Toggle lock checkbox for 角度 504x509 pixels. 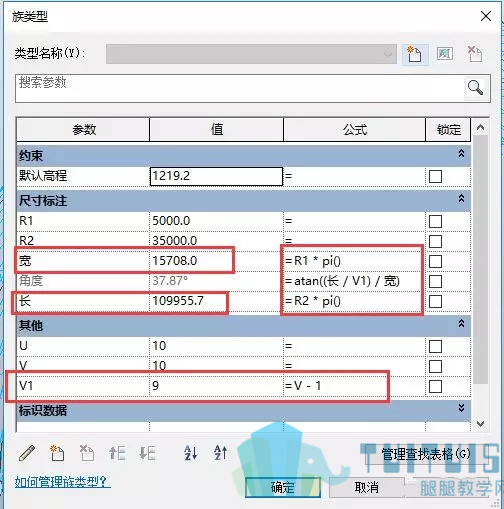(435, 281)
